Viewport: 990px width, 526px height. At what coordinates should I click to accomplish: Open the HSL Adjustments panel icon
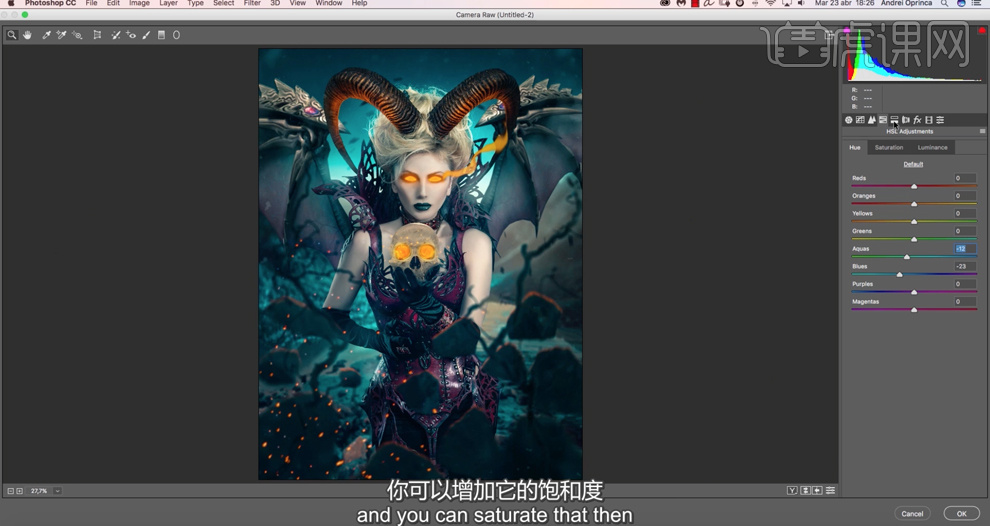point(883,120)
